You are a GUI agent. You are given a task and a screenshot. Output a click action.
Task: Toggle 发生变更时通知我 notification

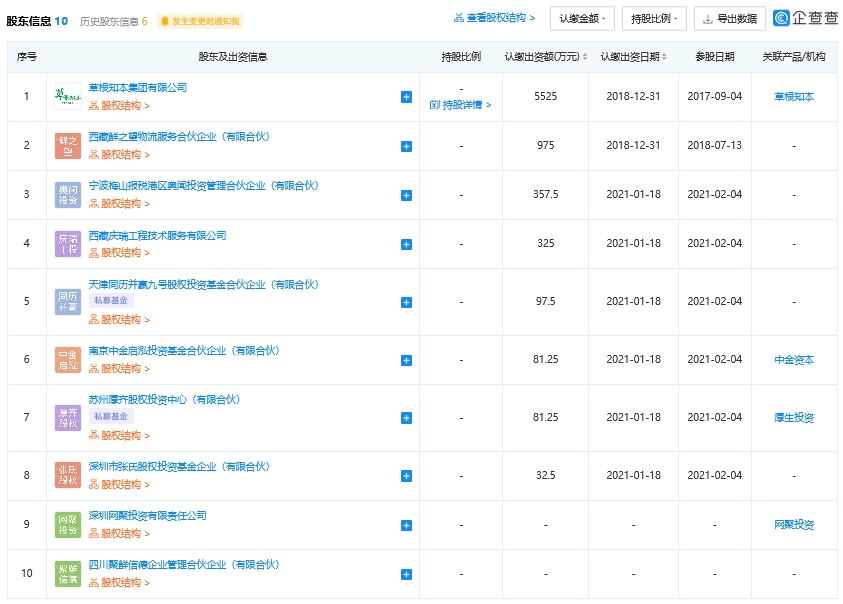200,21
